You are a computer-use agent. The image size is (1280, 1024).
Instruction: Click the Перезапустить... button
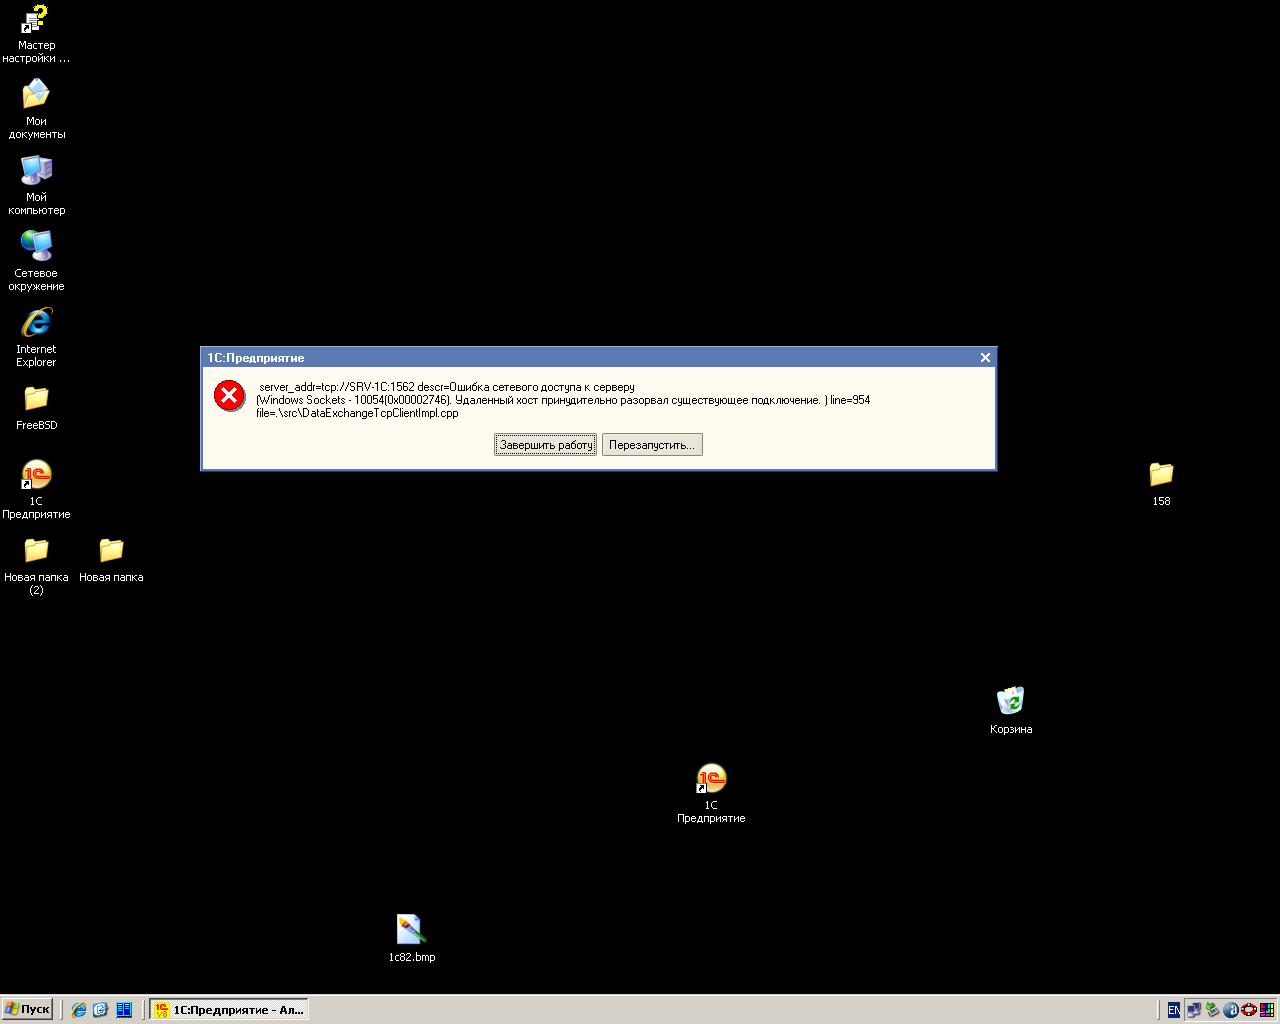pyautogui.click(x=652, y=445)
